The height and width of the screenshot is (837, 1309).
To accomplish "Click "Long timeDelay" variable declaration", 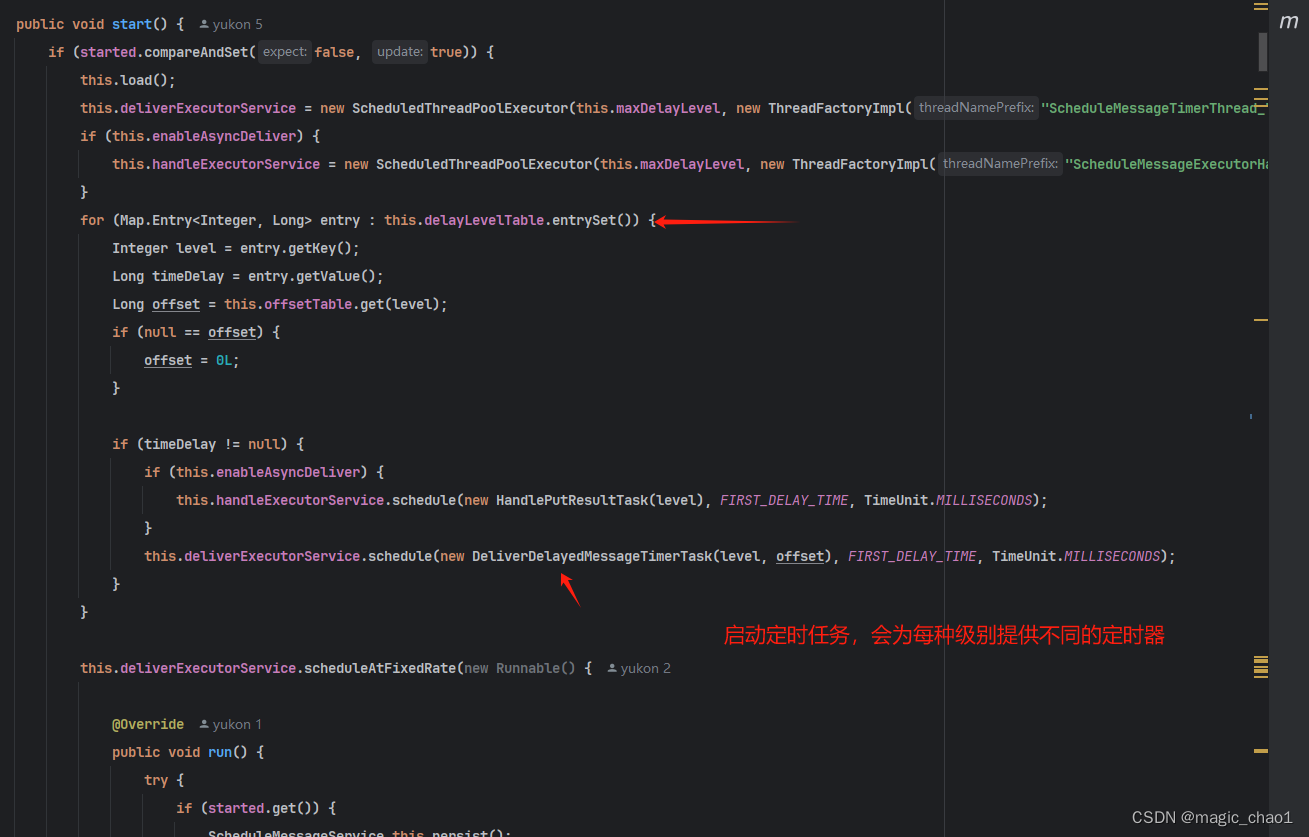I will click(168, 276).
